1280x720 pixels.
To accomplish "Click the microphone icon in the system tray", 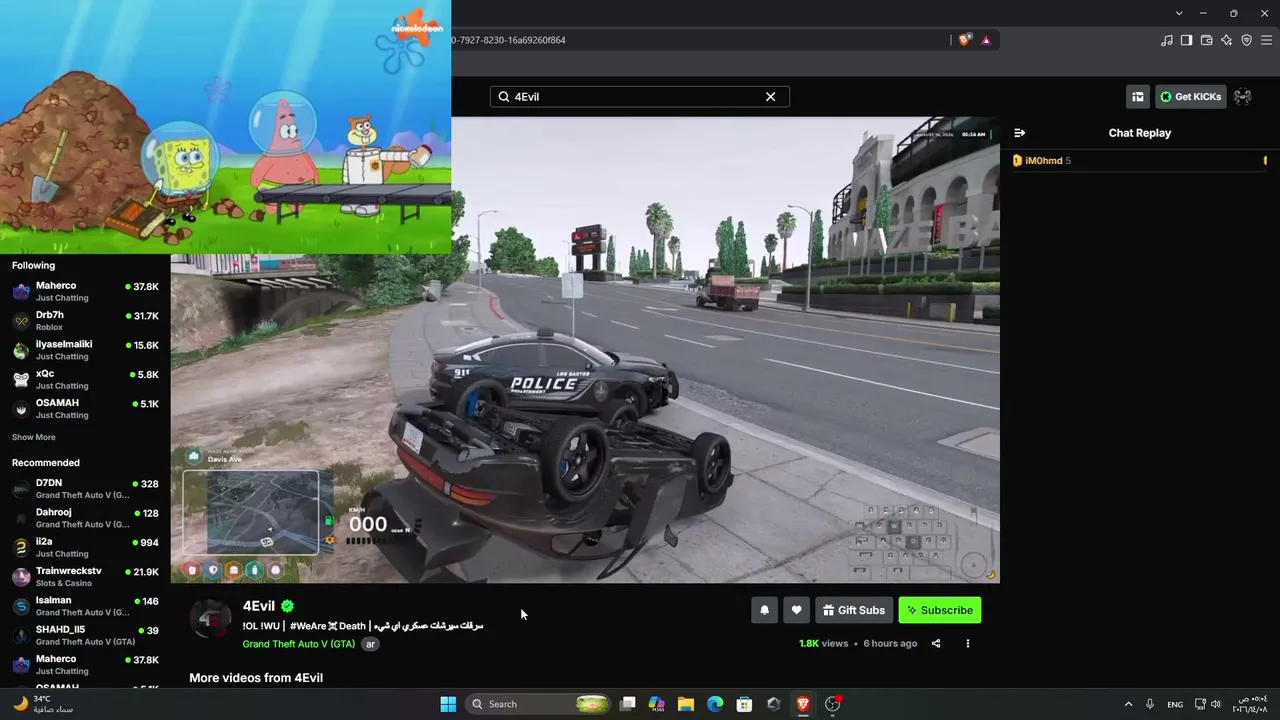I will point(1150,704).
